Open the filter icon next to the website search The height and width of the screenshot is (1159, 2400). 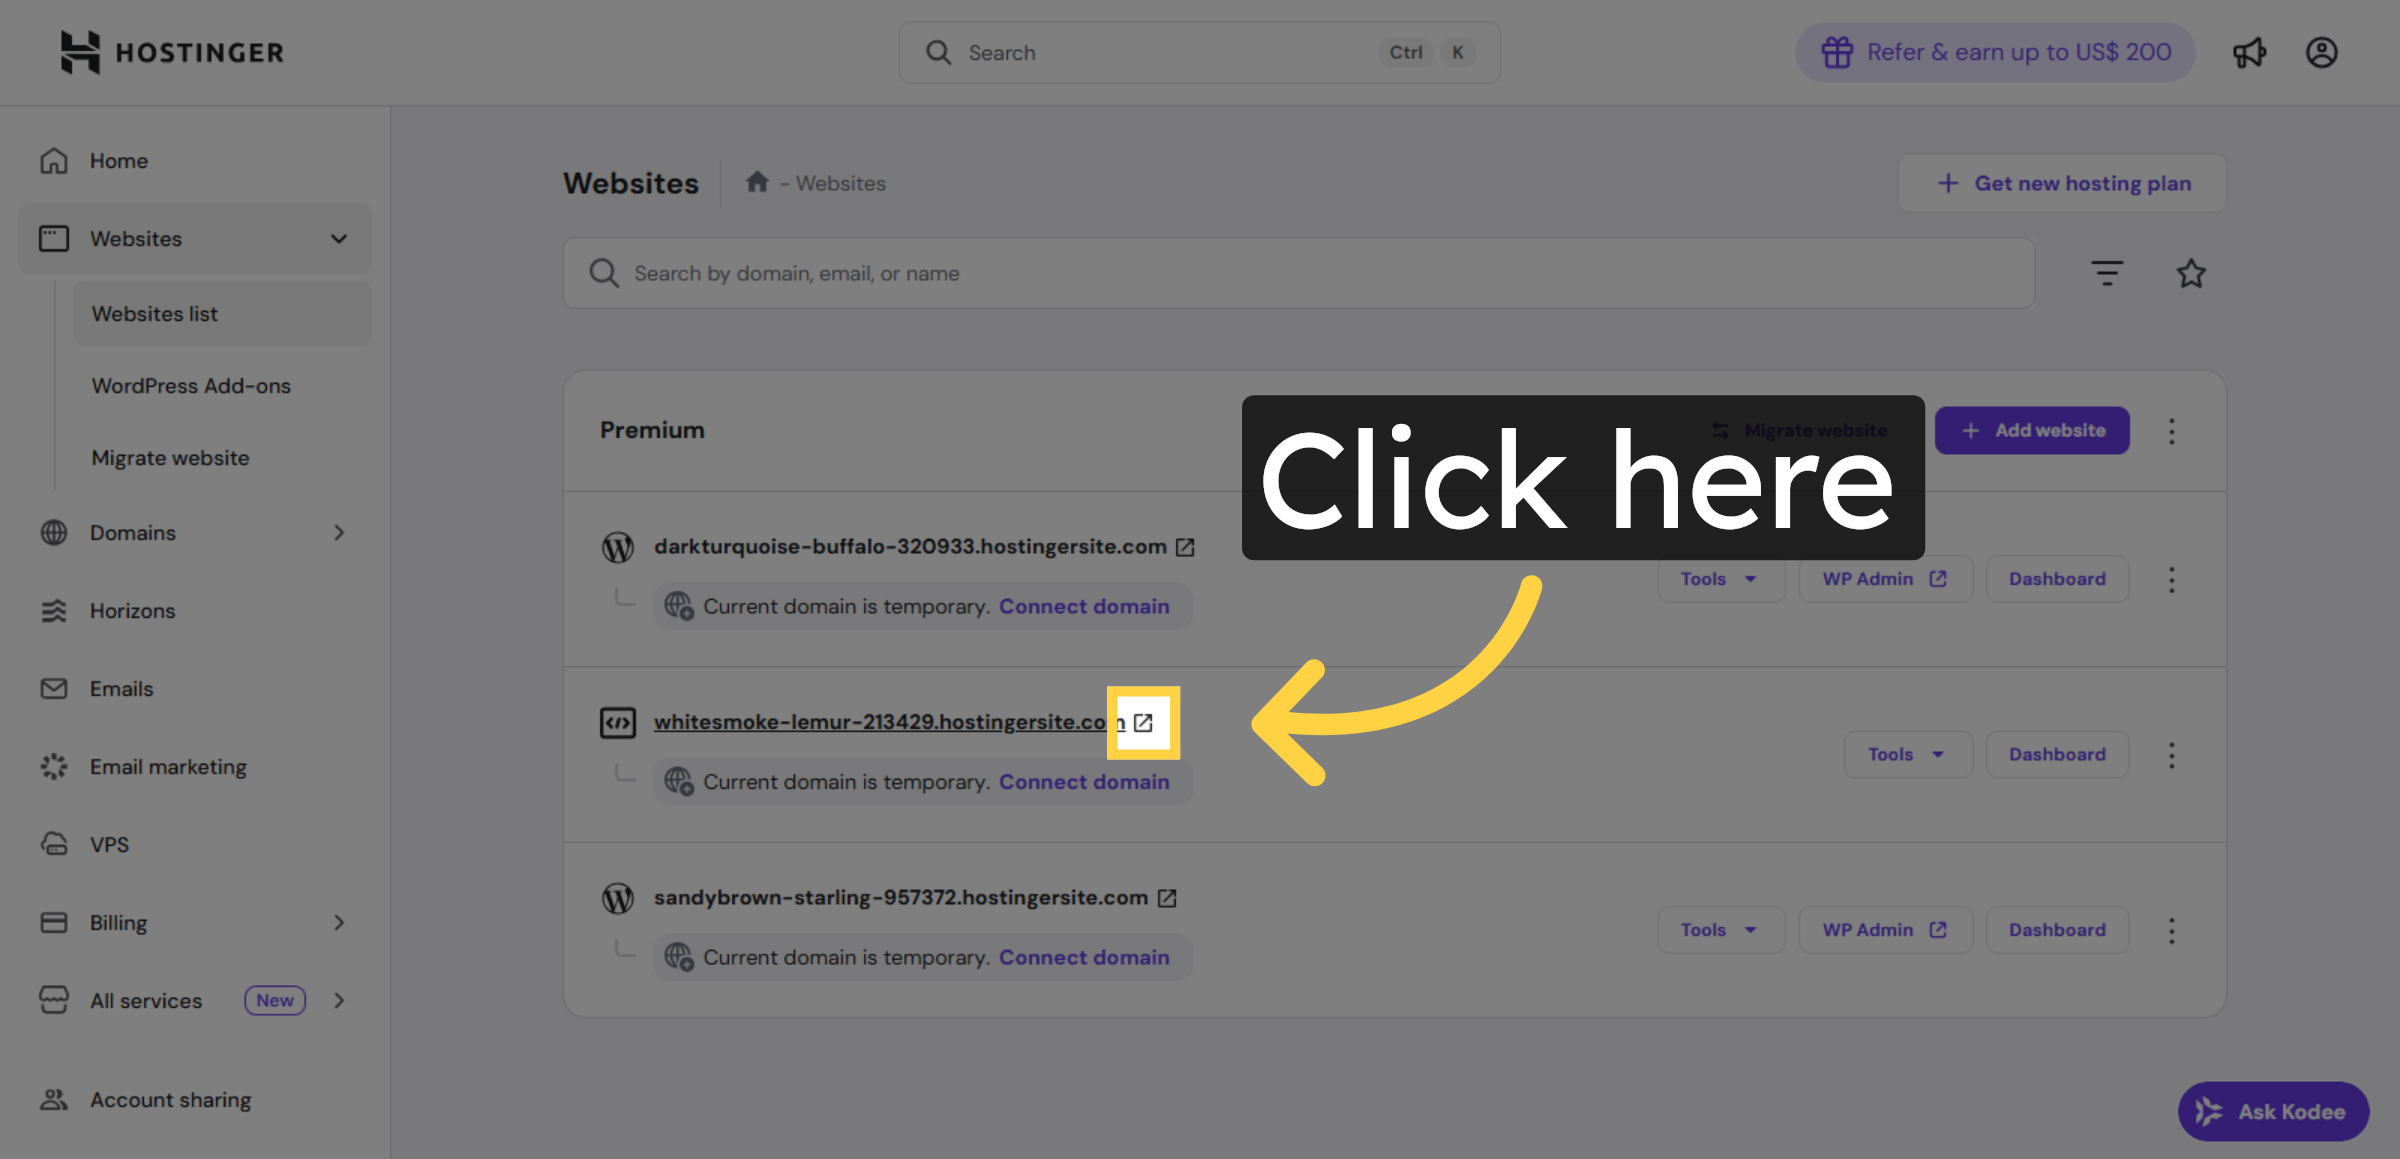[x=2107, y=272]
